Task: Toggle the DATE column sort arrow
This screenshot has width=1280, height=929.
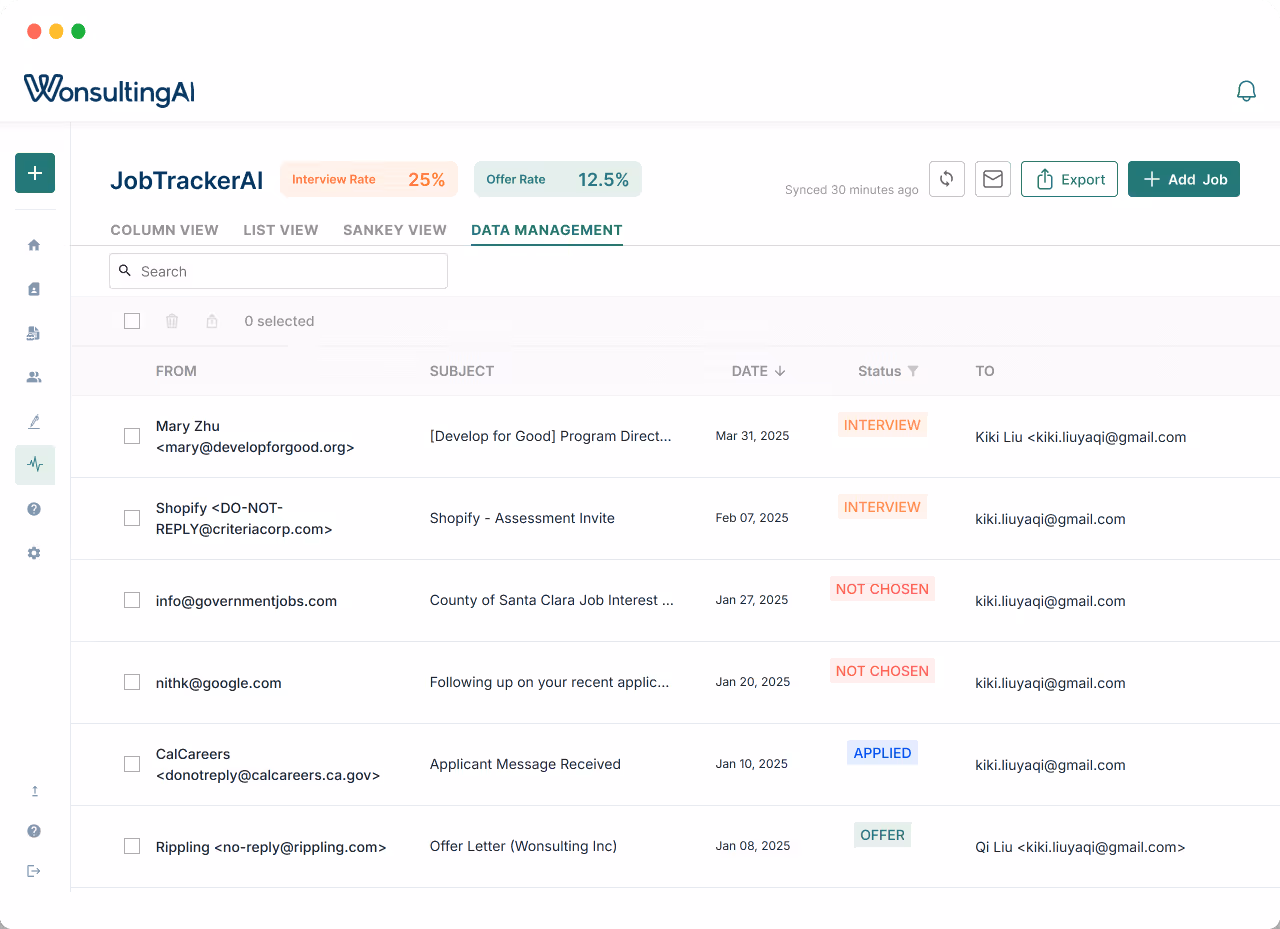Action: [780, 371]
